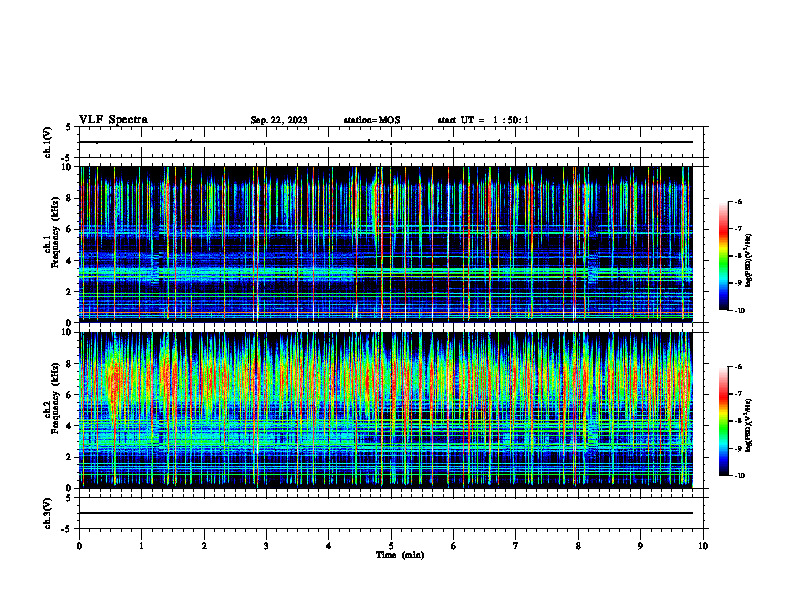Click time axis tick label "7"
This screenshot has width=792, height=612.
[516, 546]
